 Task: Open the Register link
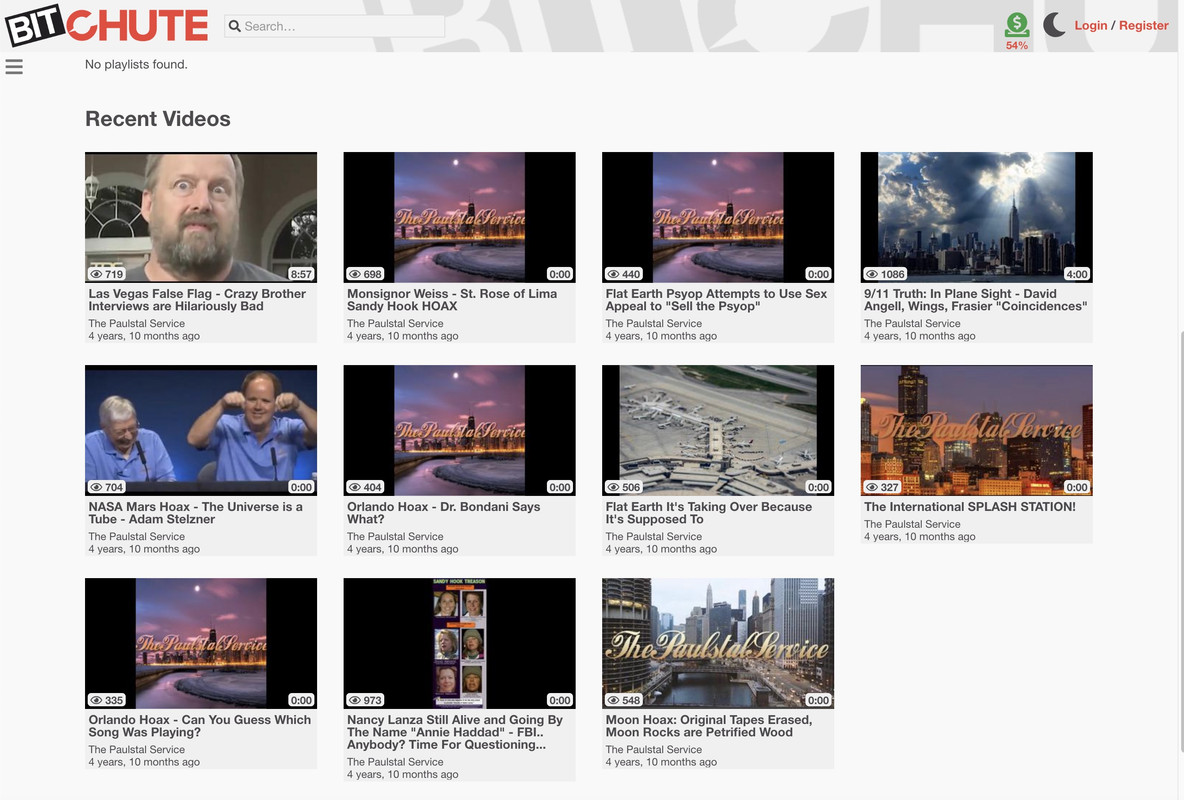1143,26
